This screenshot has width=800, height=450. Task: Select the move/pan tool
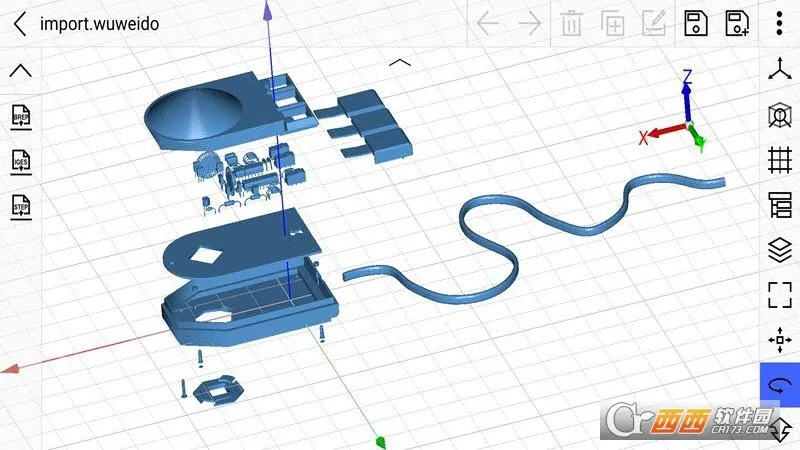tap(780, 340)
